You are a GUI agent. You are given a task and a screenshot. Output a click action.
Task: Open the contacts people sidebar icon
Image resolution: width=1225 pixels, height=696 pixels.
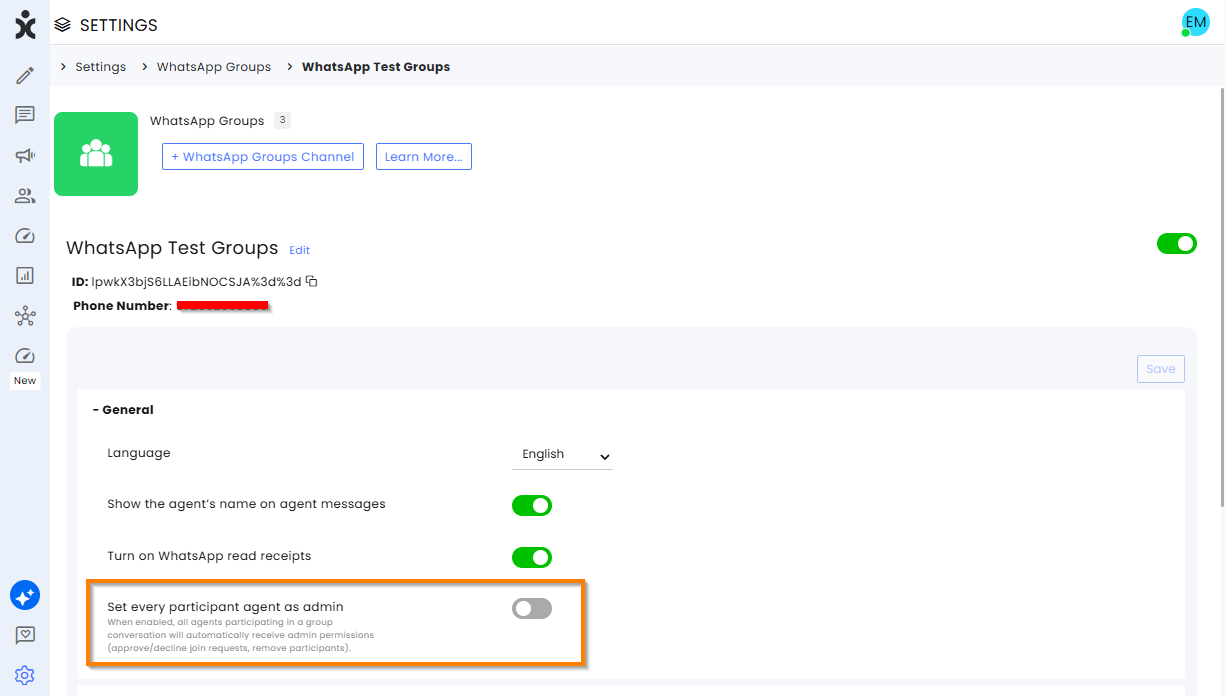(25, 196)
